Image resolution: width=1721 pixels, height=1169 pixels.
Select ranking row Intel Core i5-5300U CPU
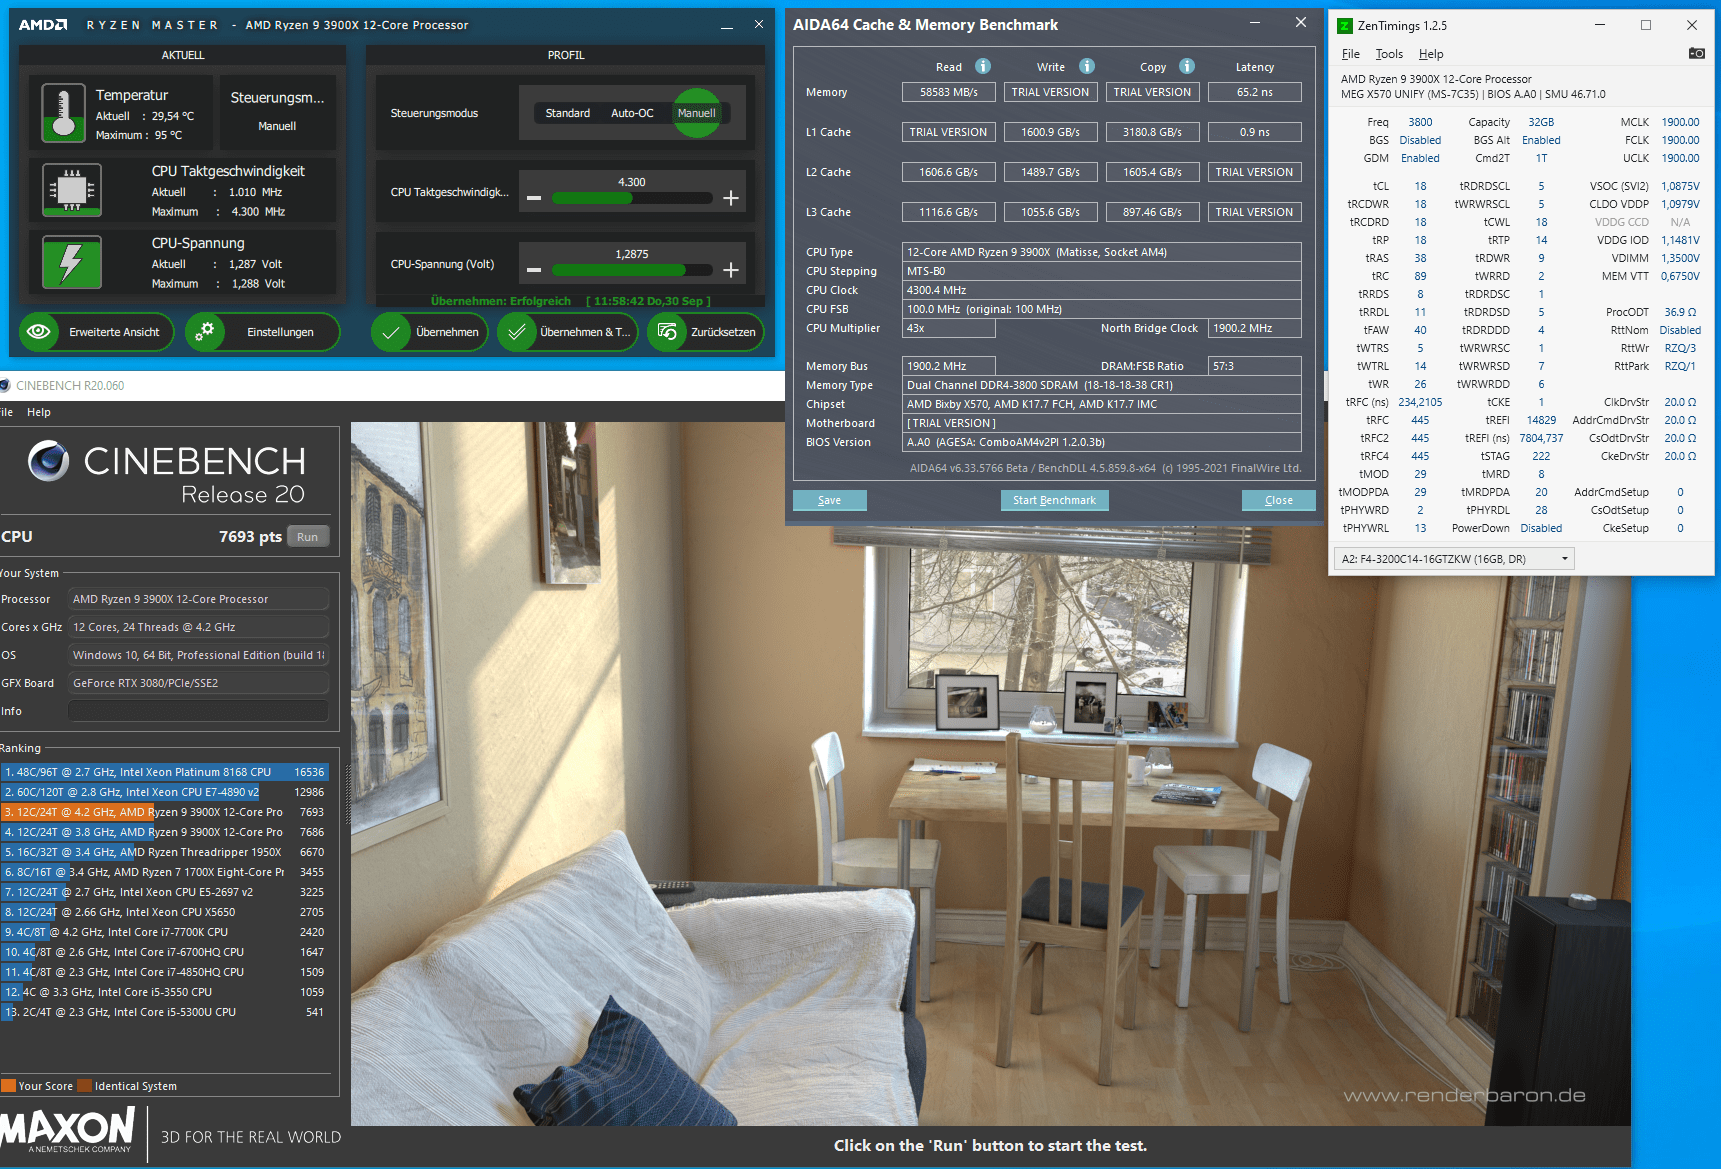[164, 1012]
